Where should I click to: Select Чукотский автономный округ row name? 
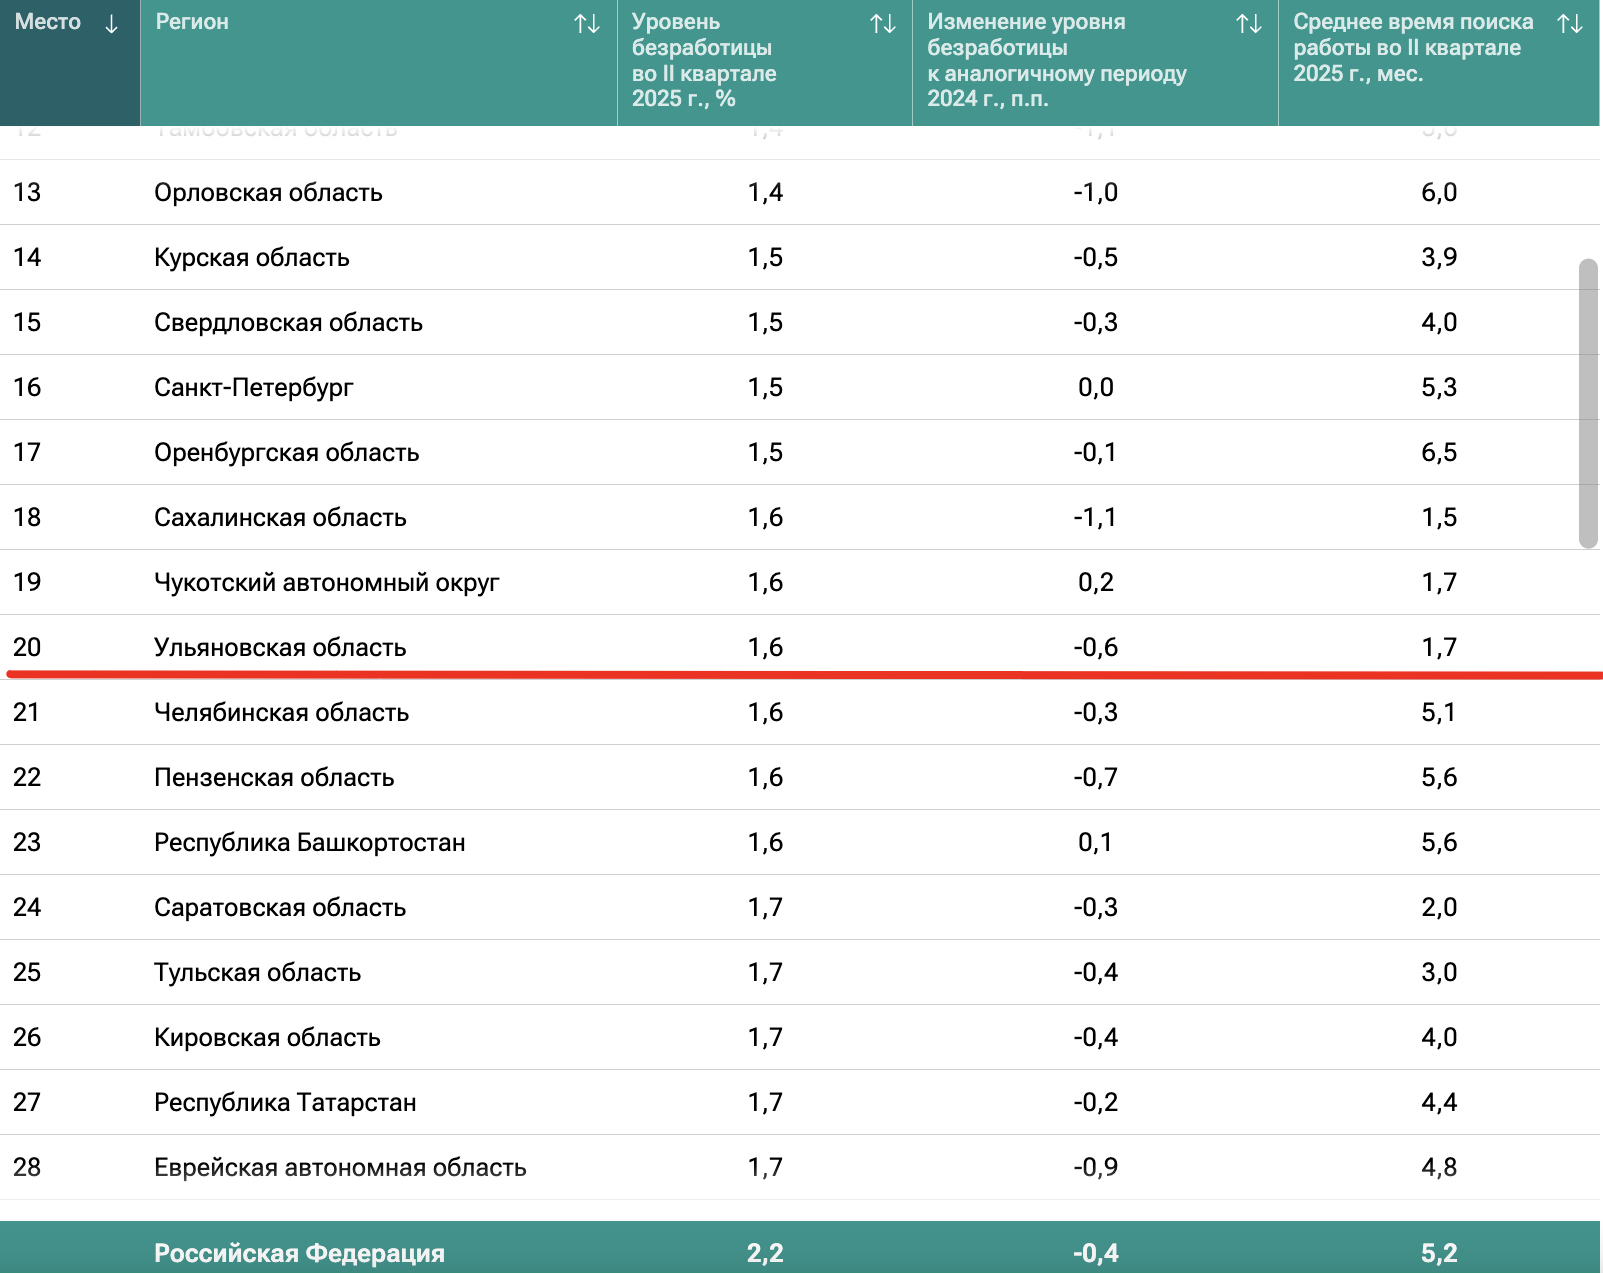pos(327,583)
